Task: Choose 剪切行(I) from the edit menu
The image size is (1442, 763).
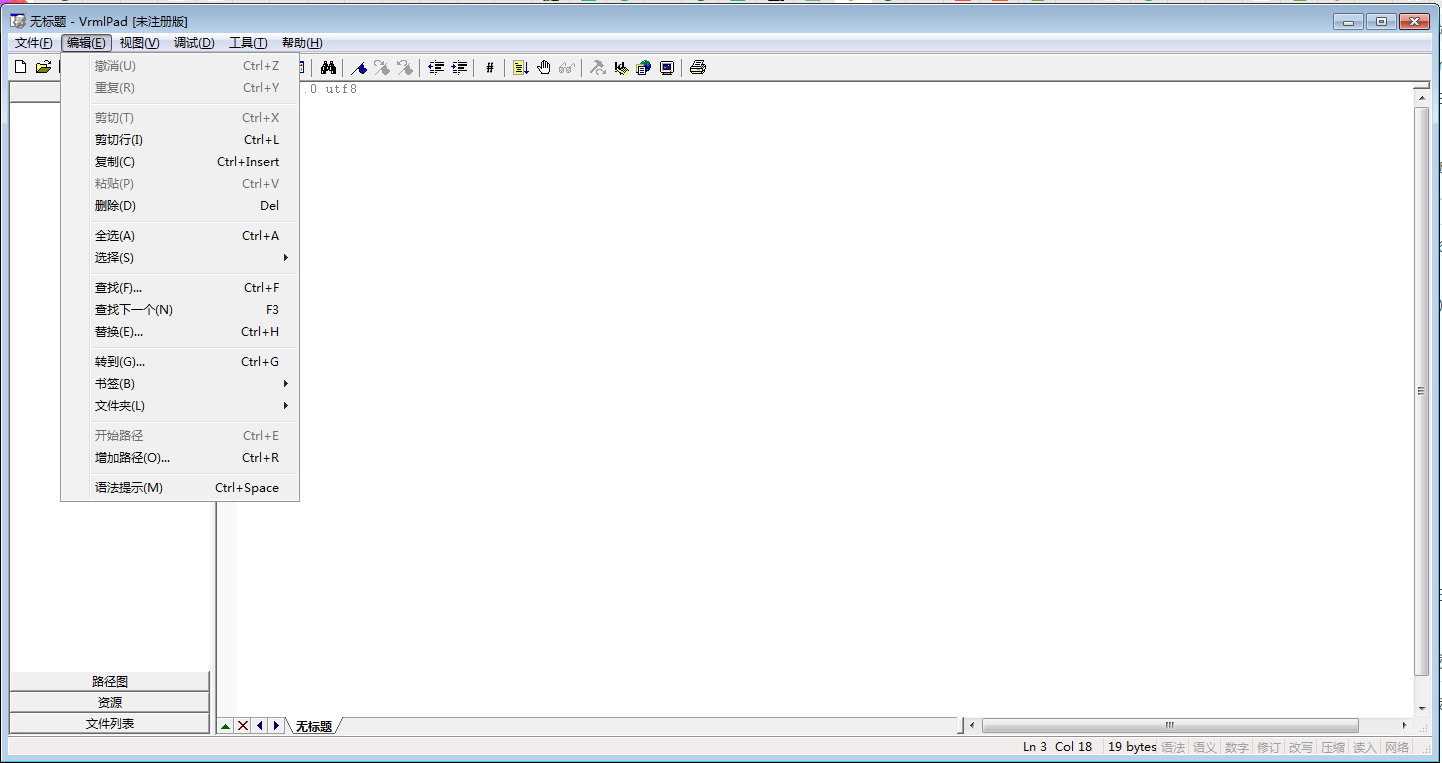Action: [x=180, y=140]
